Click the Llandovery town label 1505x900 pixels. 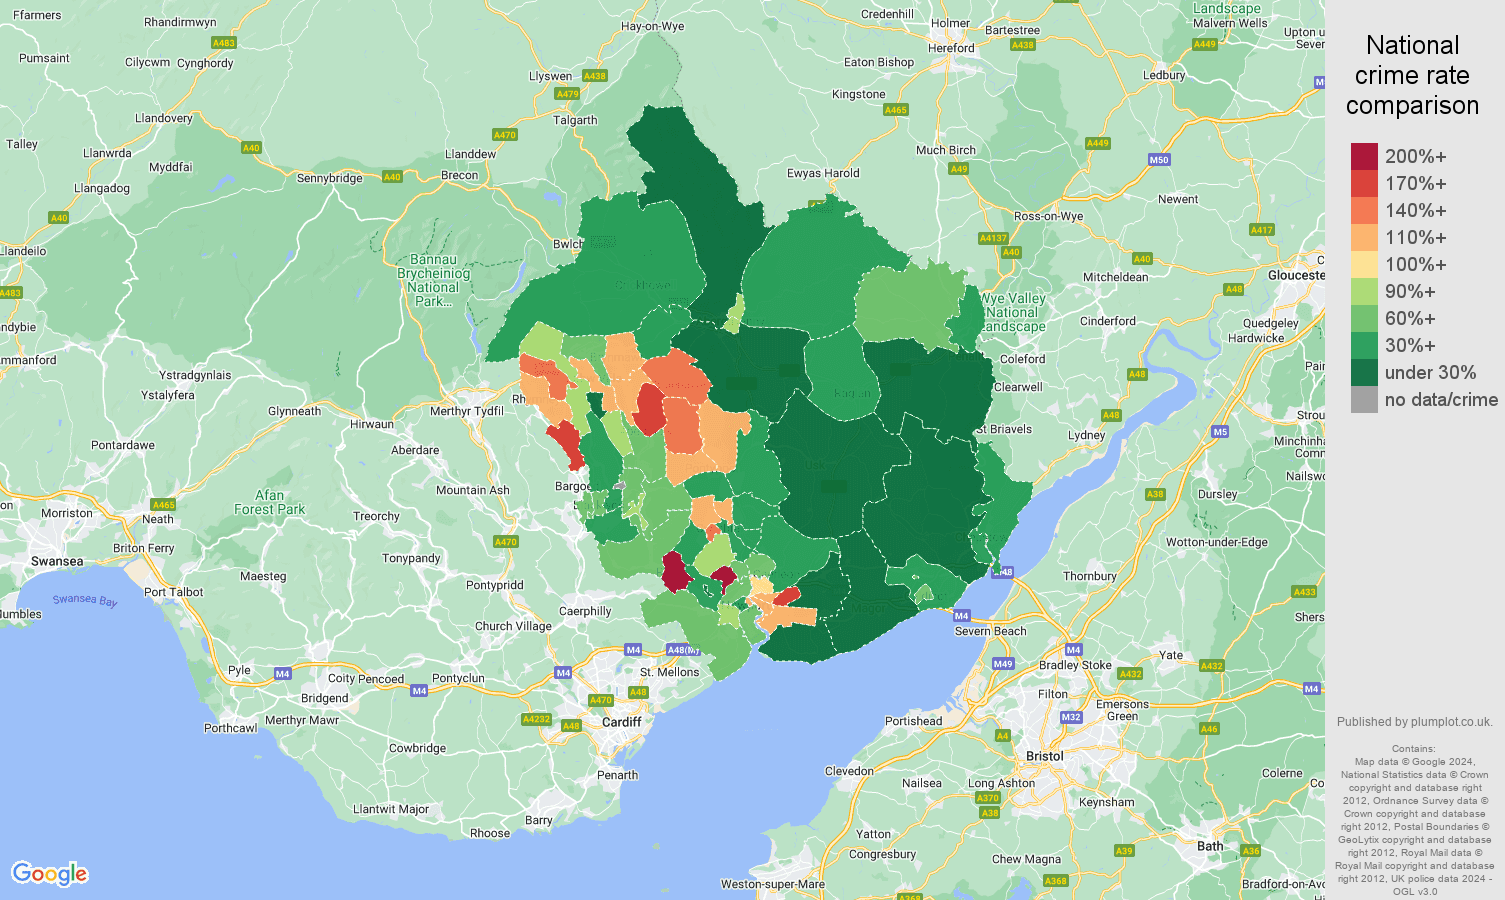click(x=164, y=118)
